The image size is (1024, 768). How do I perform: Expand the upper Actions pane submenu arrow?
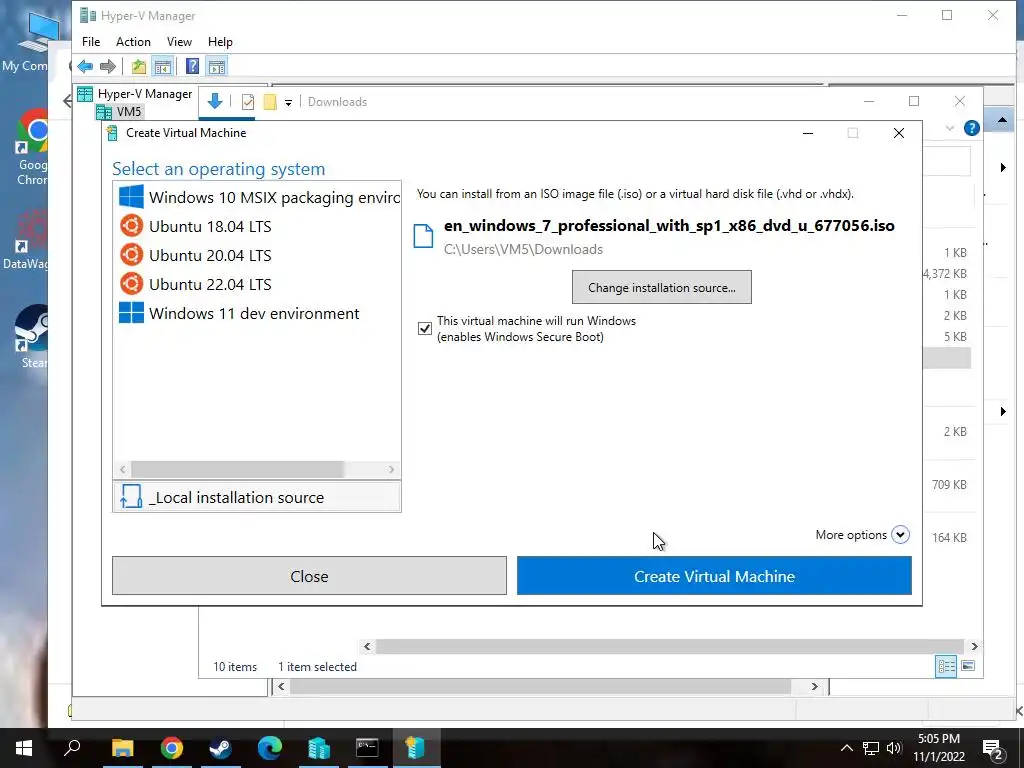(1003, 168)
